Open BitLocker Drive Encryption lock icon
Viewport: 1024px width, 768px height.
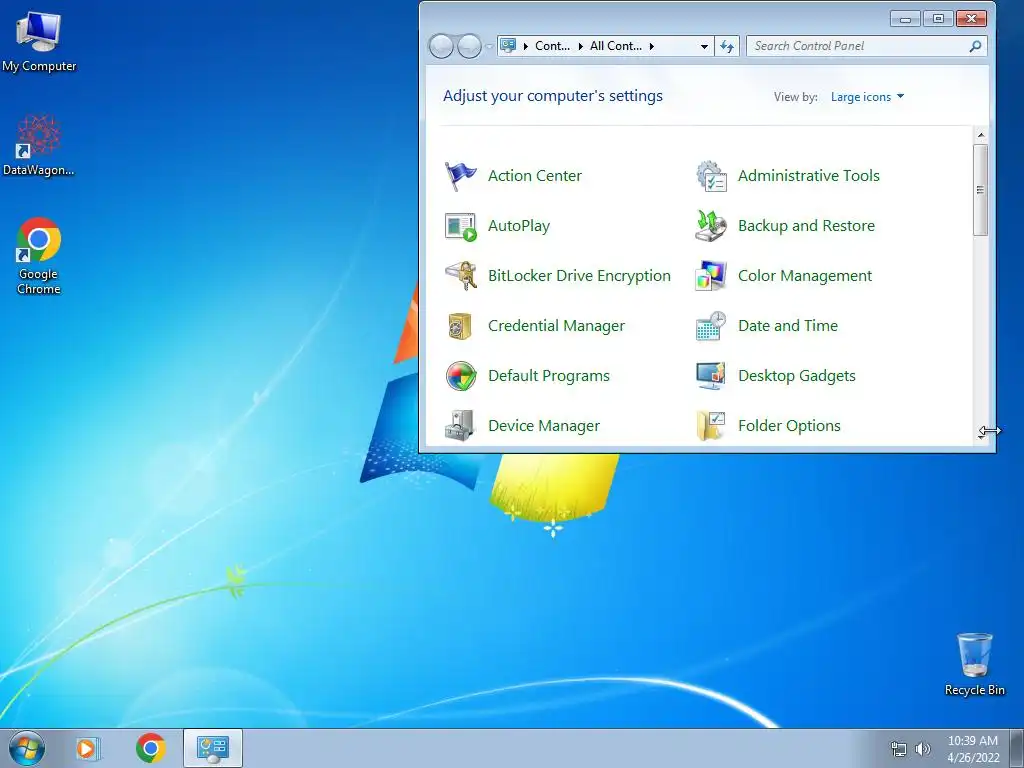click(460, 276)
